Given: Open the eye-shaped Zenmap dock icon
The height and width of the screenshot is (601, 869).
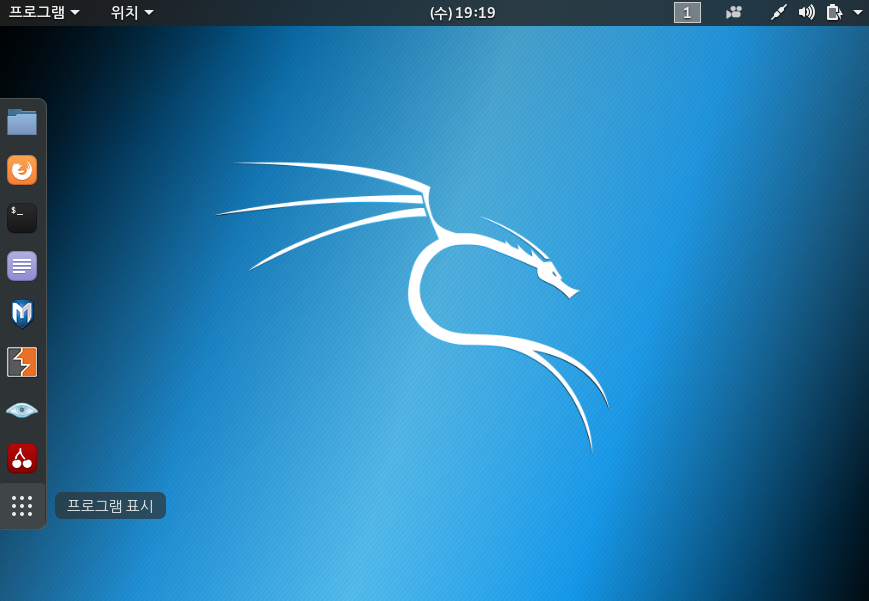Looking at the screenshot, I should click(22, 410).
